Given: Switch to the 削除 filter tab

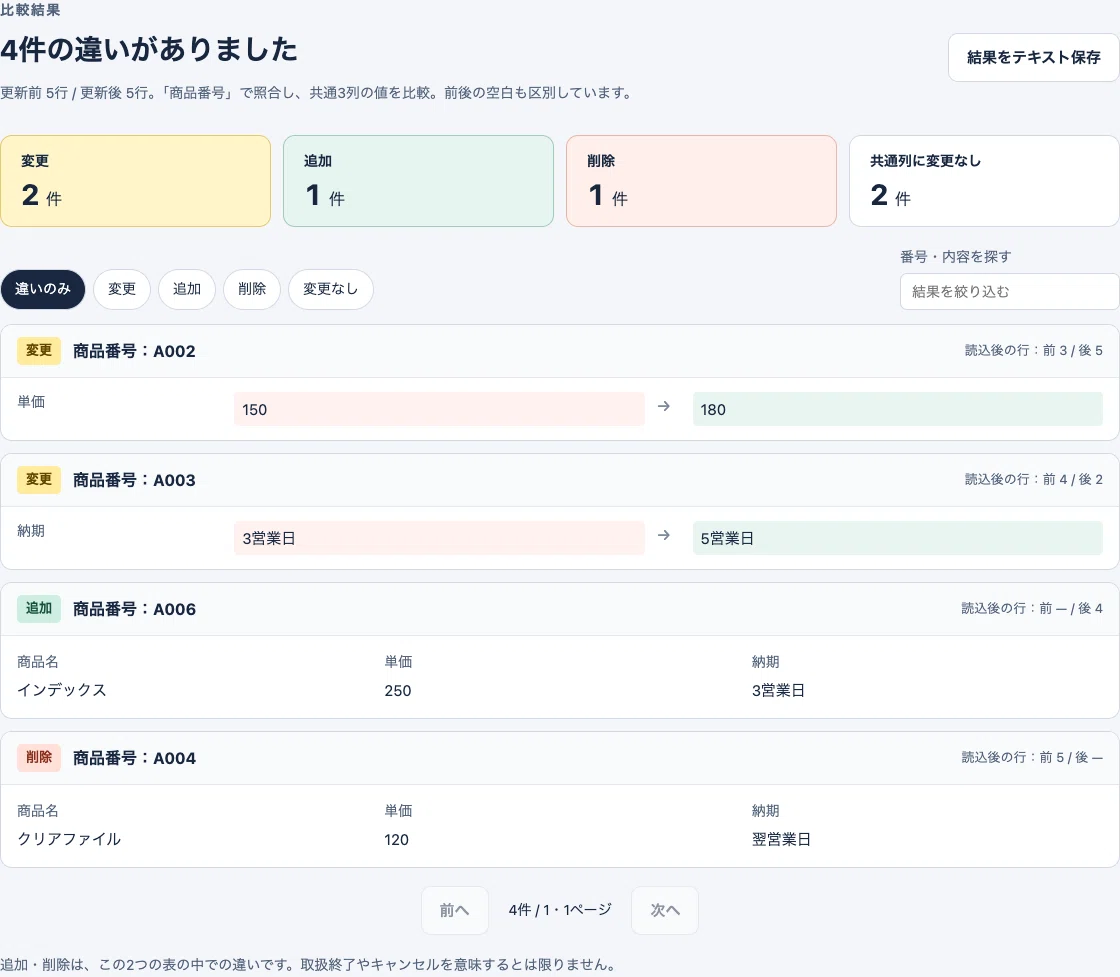Looking at the screenshot, I should coord(252,289).
